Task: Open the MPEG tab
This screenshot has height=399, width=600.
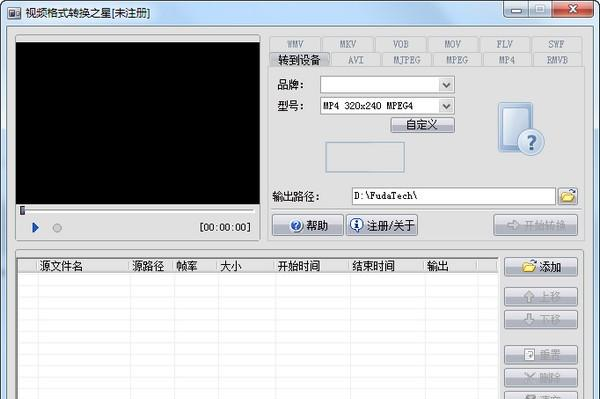Action: click(457, 60)
